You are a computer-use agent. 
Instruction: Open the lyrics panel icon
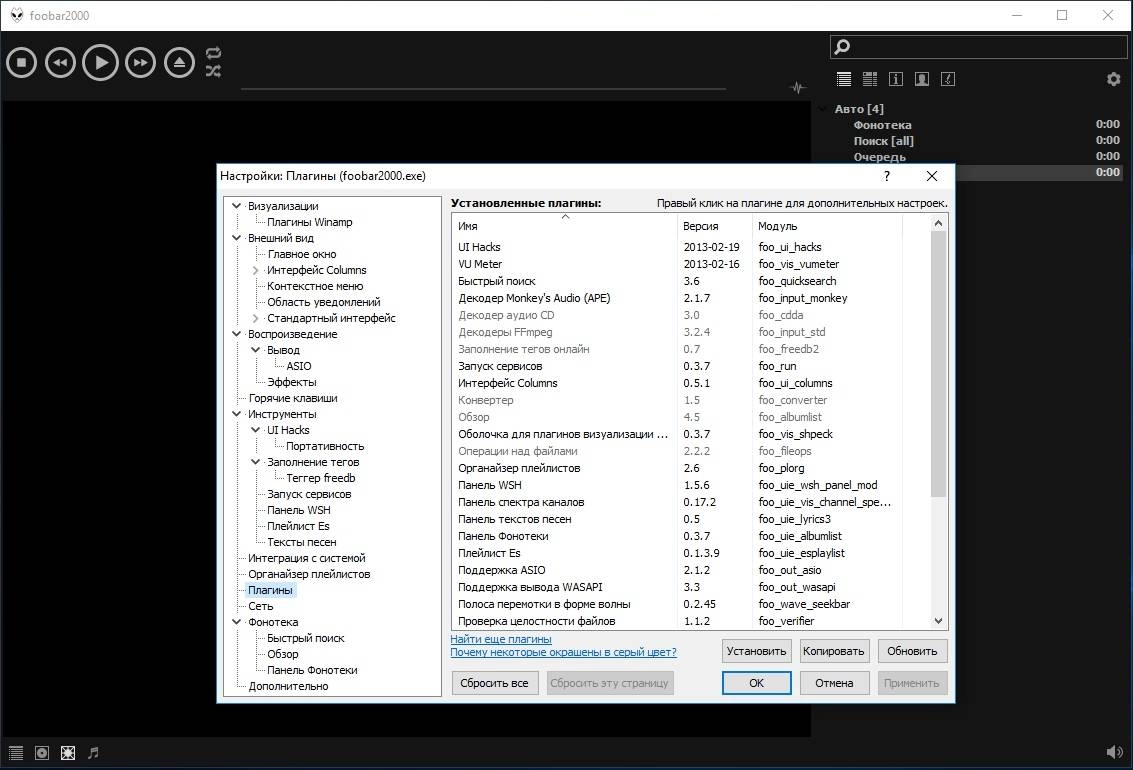click(948, 79)
